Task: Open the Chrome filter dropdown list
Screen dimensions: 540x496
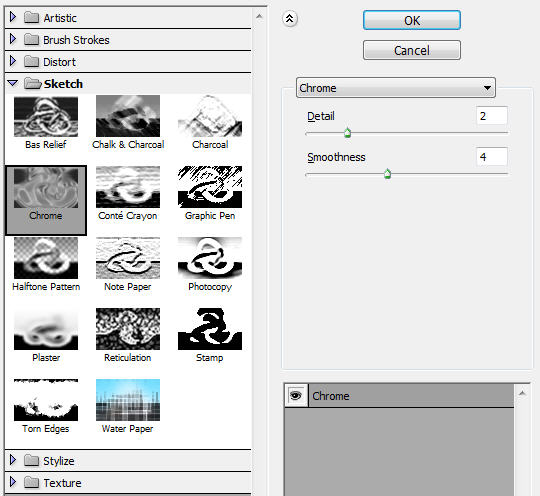Action: coord(396,88)
